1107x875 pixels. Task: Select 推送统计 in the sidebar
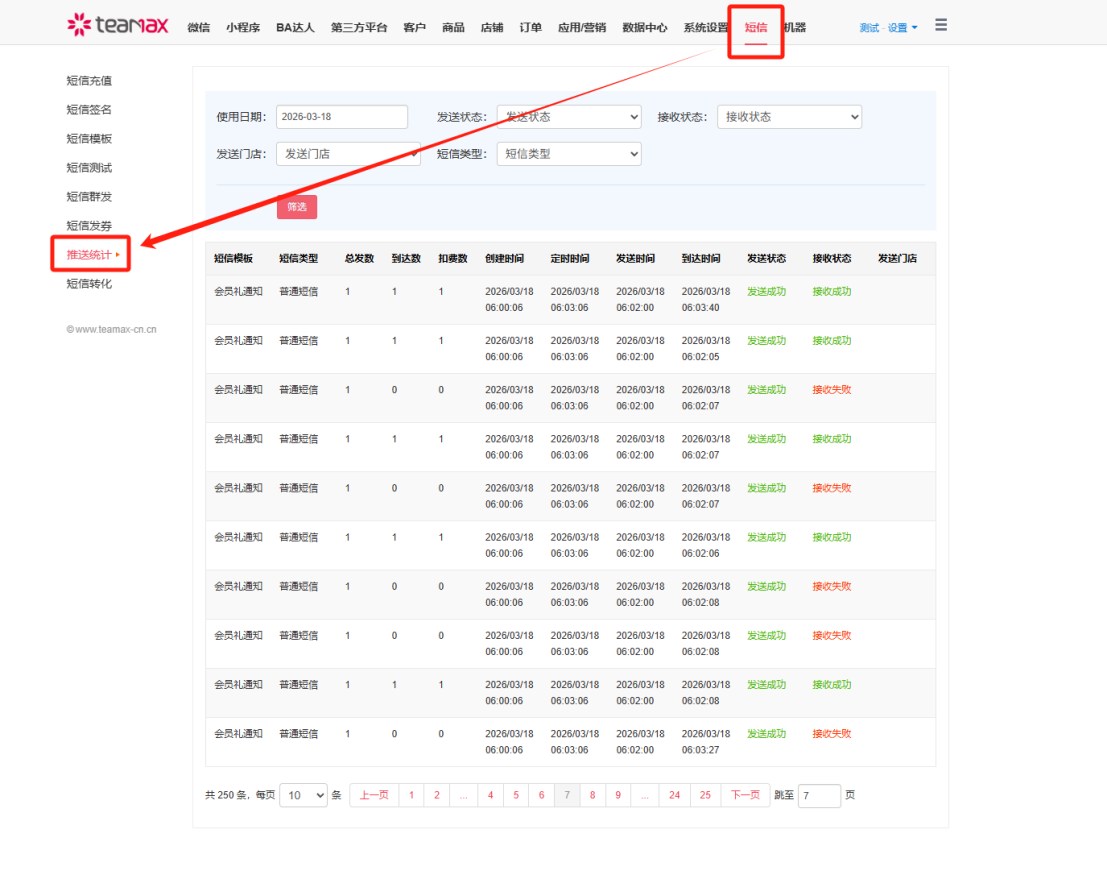coord(90,255)
